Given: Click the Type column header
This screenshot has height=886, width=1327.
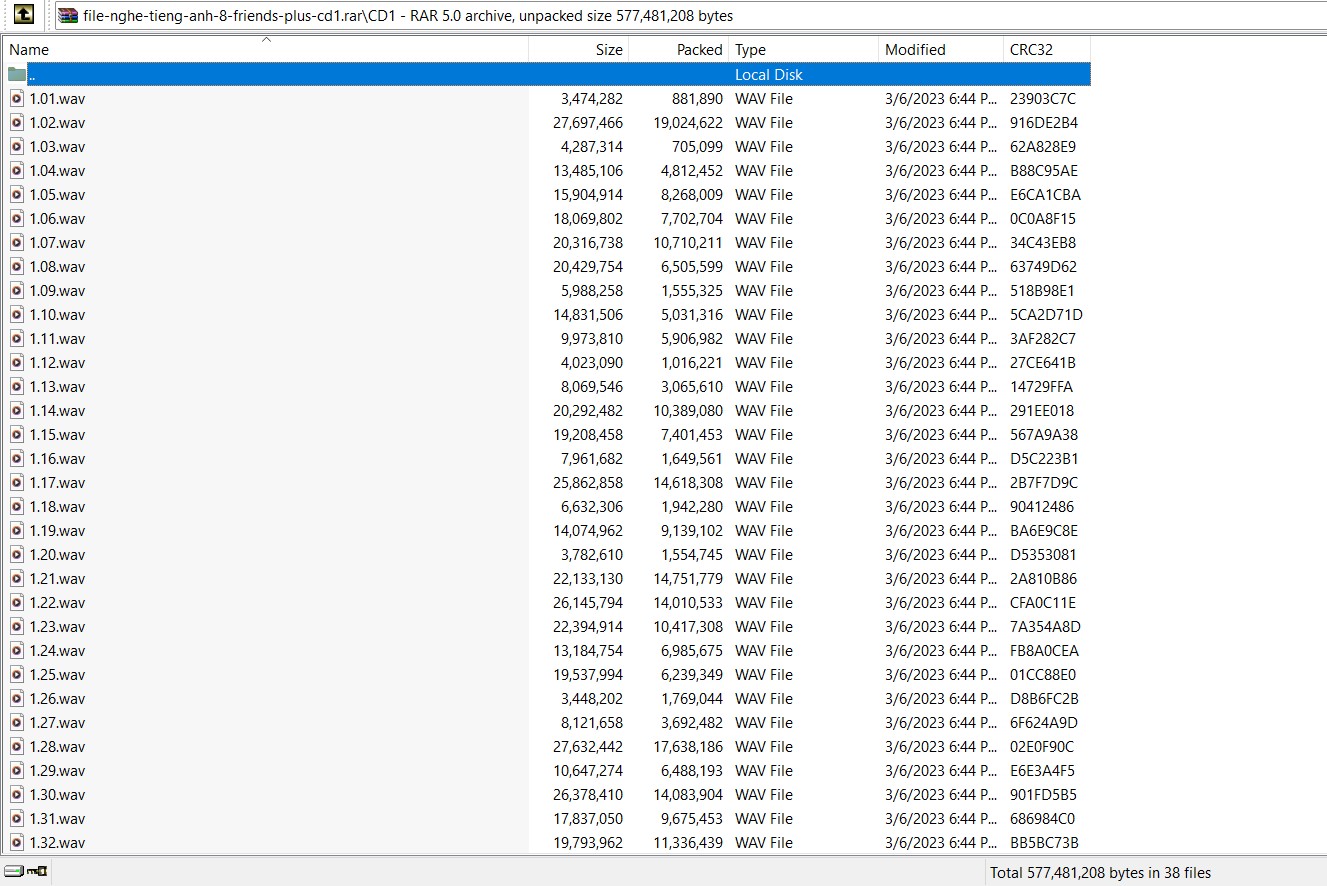Looking at the screenshot, I should 750,49.
